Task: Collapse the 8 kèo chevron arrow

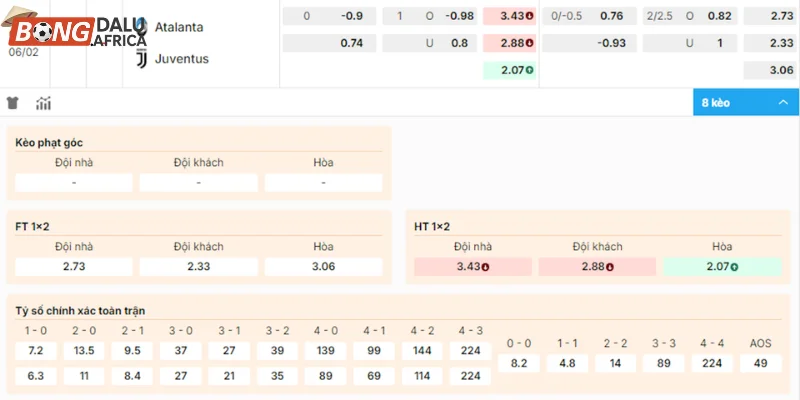Action: click(782, 102)
